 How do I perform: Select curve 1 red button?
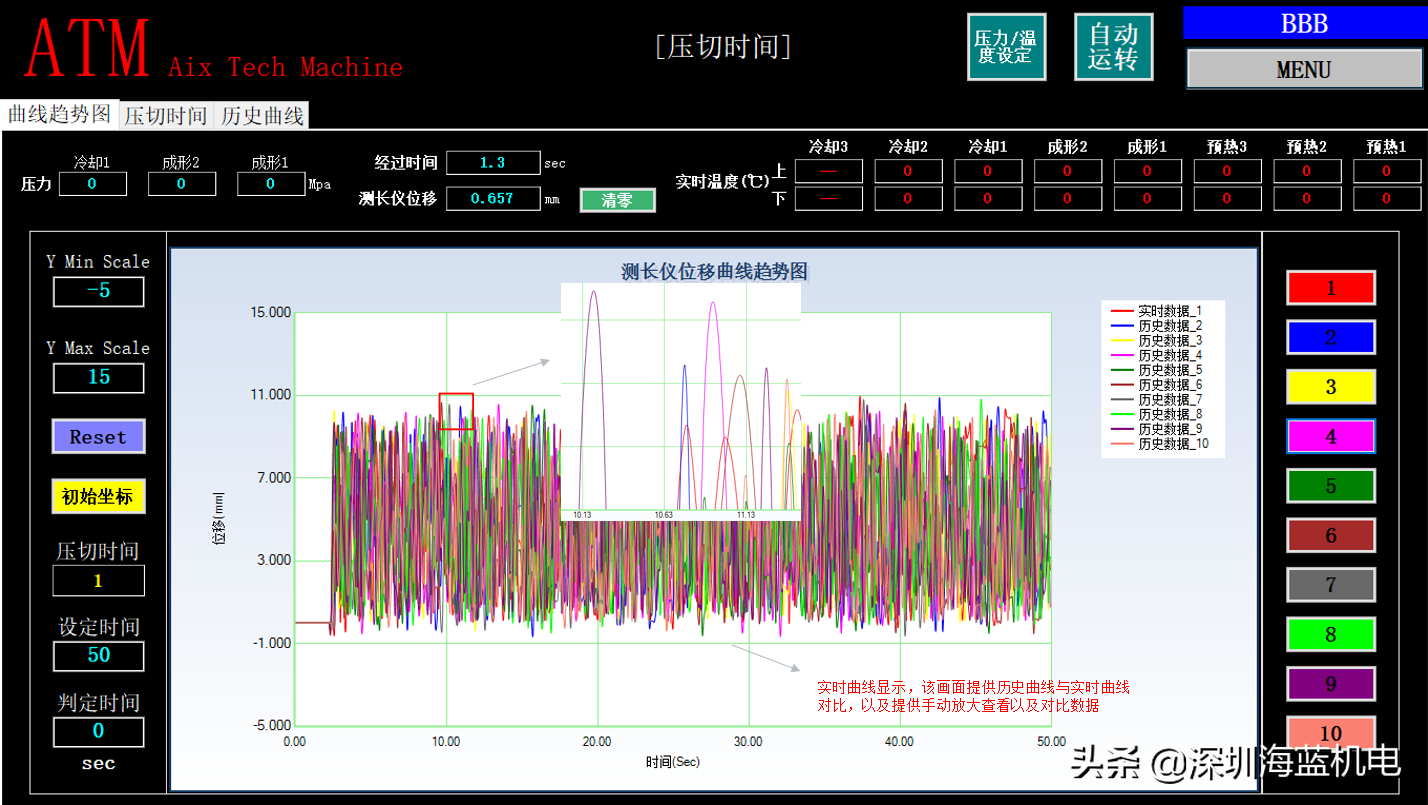[x=1330, y=288]
